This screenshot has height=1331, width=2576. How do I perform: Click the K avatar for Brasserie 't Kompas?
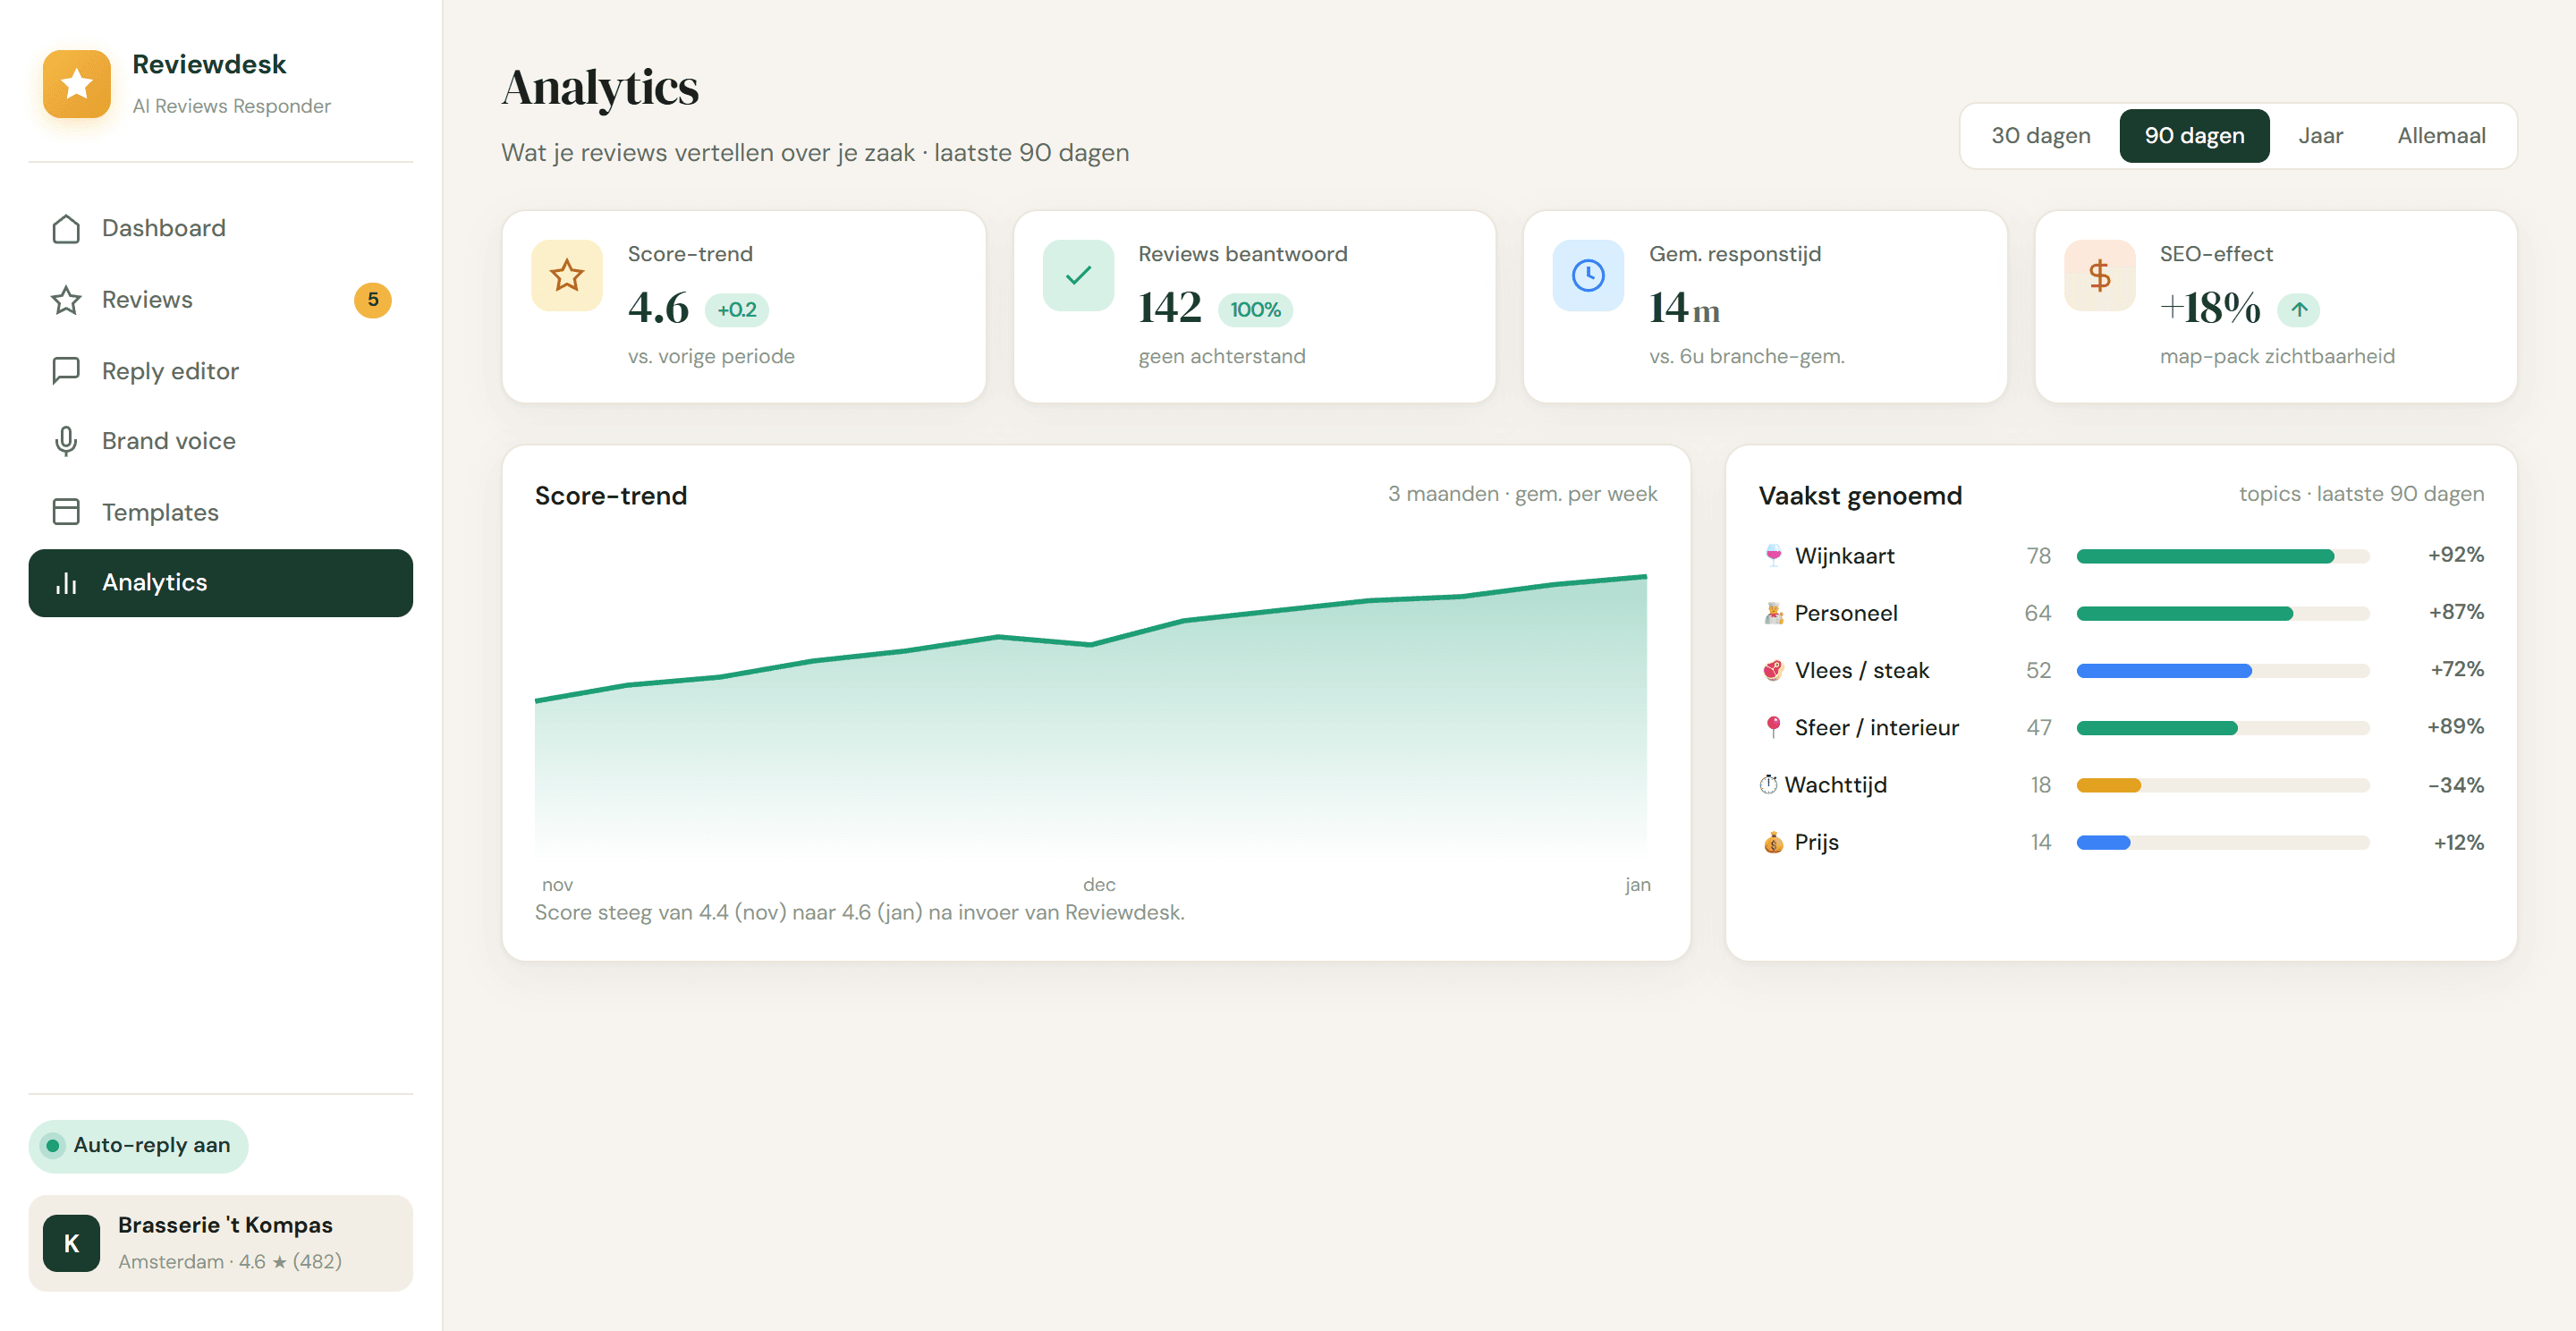71,1243
